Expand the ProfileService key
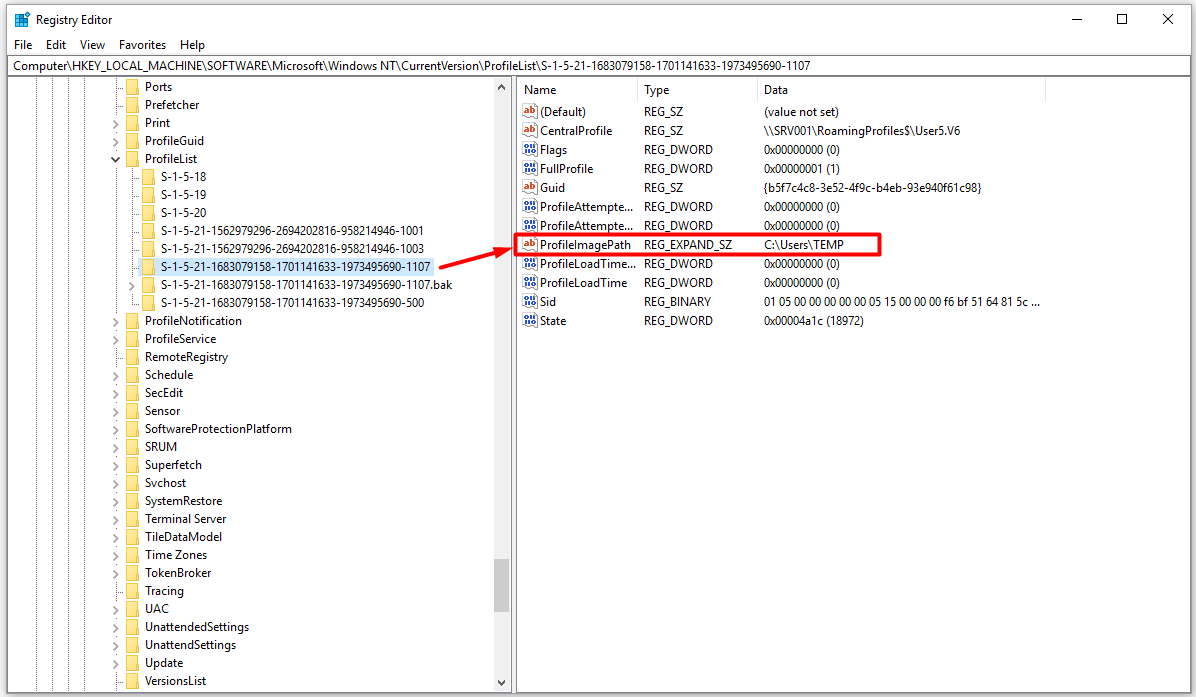This screenshot has width=1196, height=697. point(115,339)
